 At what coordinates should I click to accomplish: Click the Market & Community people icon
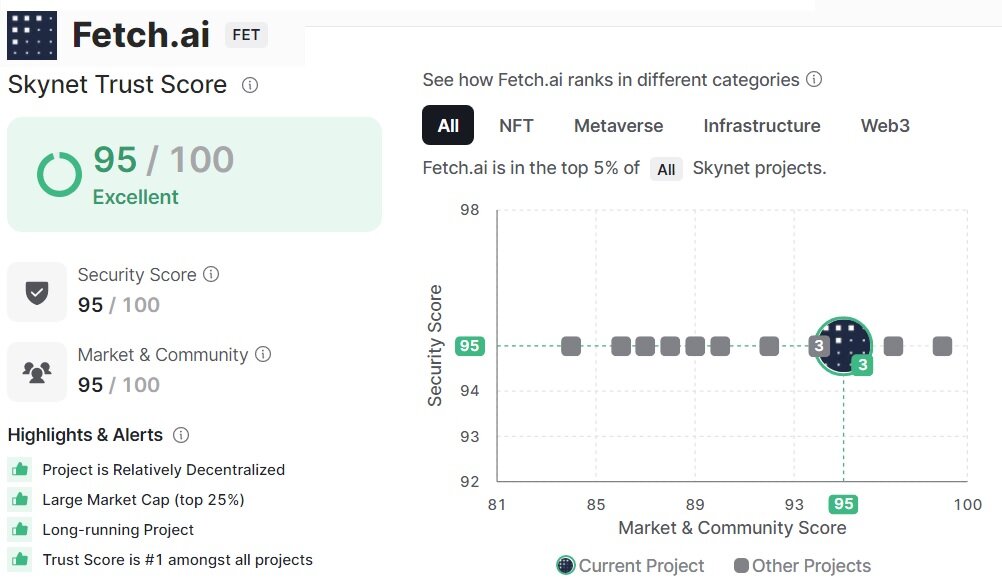[37, 372]
